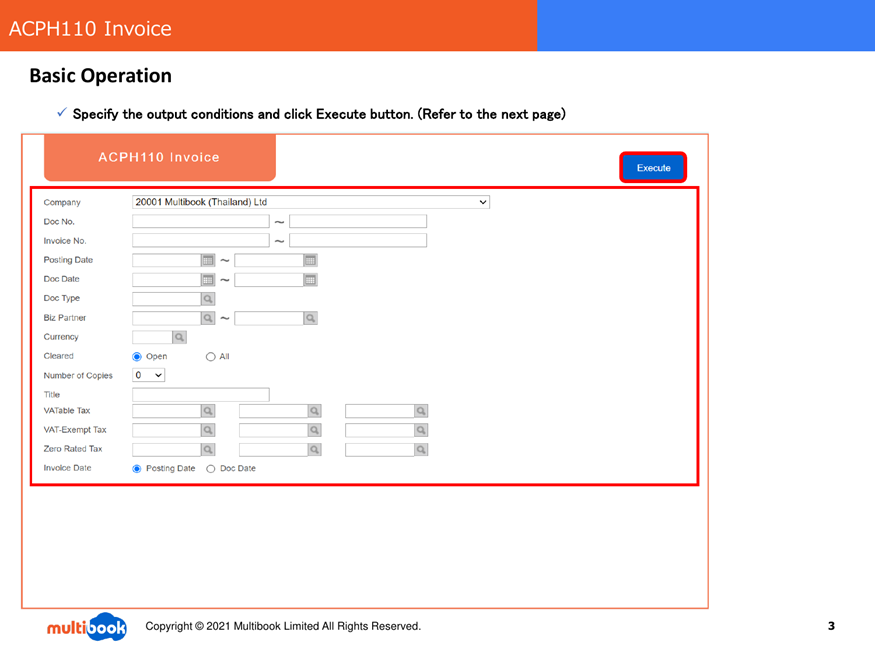
Task: Click first Zero Rated Tax search icon
Action: pyautogui.click(x=208, y=450)
